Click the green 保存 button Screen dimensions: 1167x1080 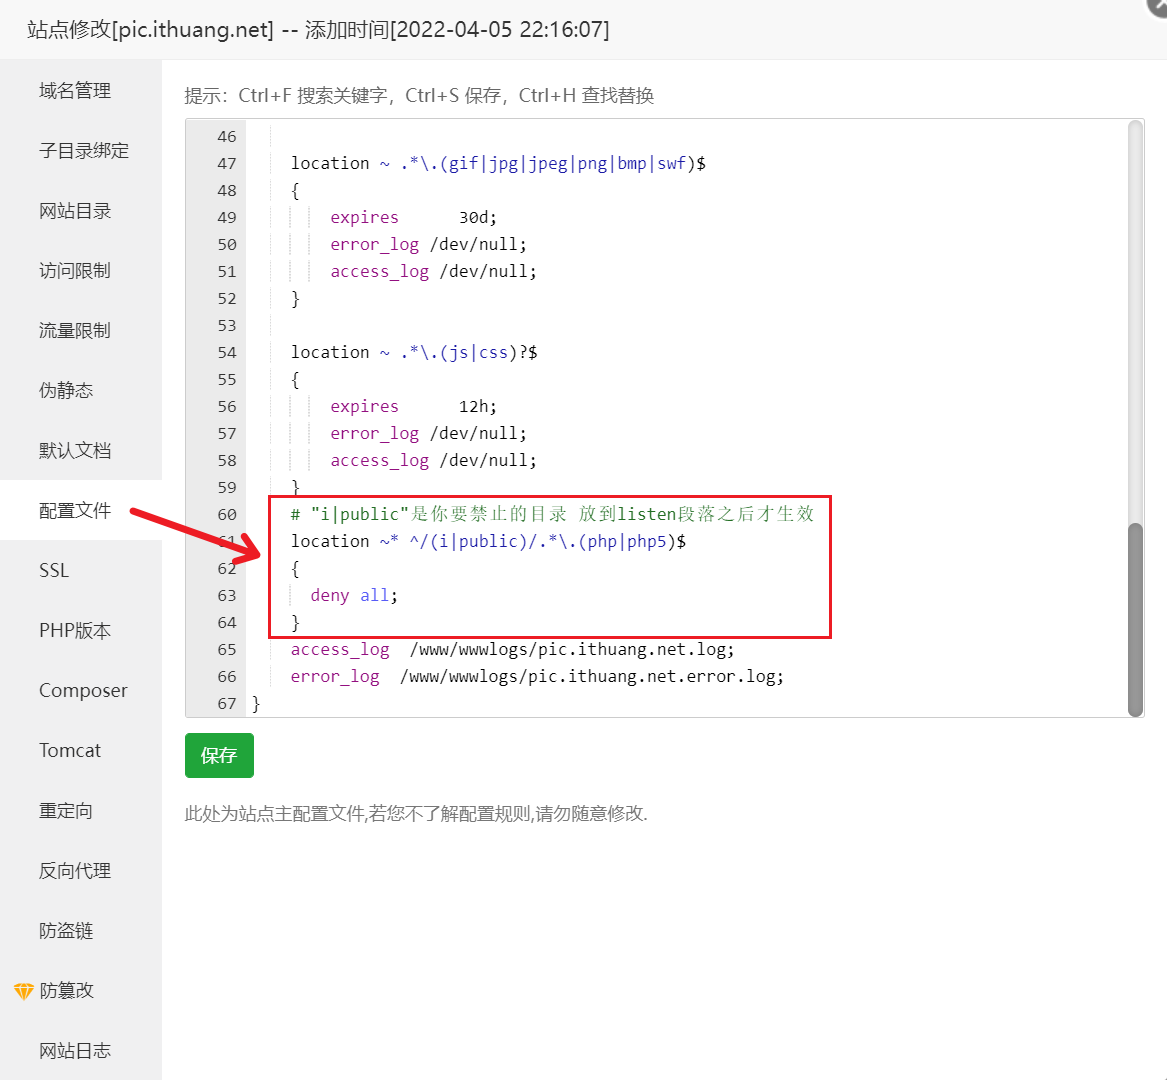point(220,755)
